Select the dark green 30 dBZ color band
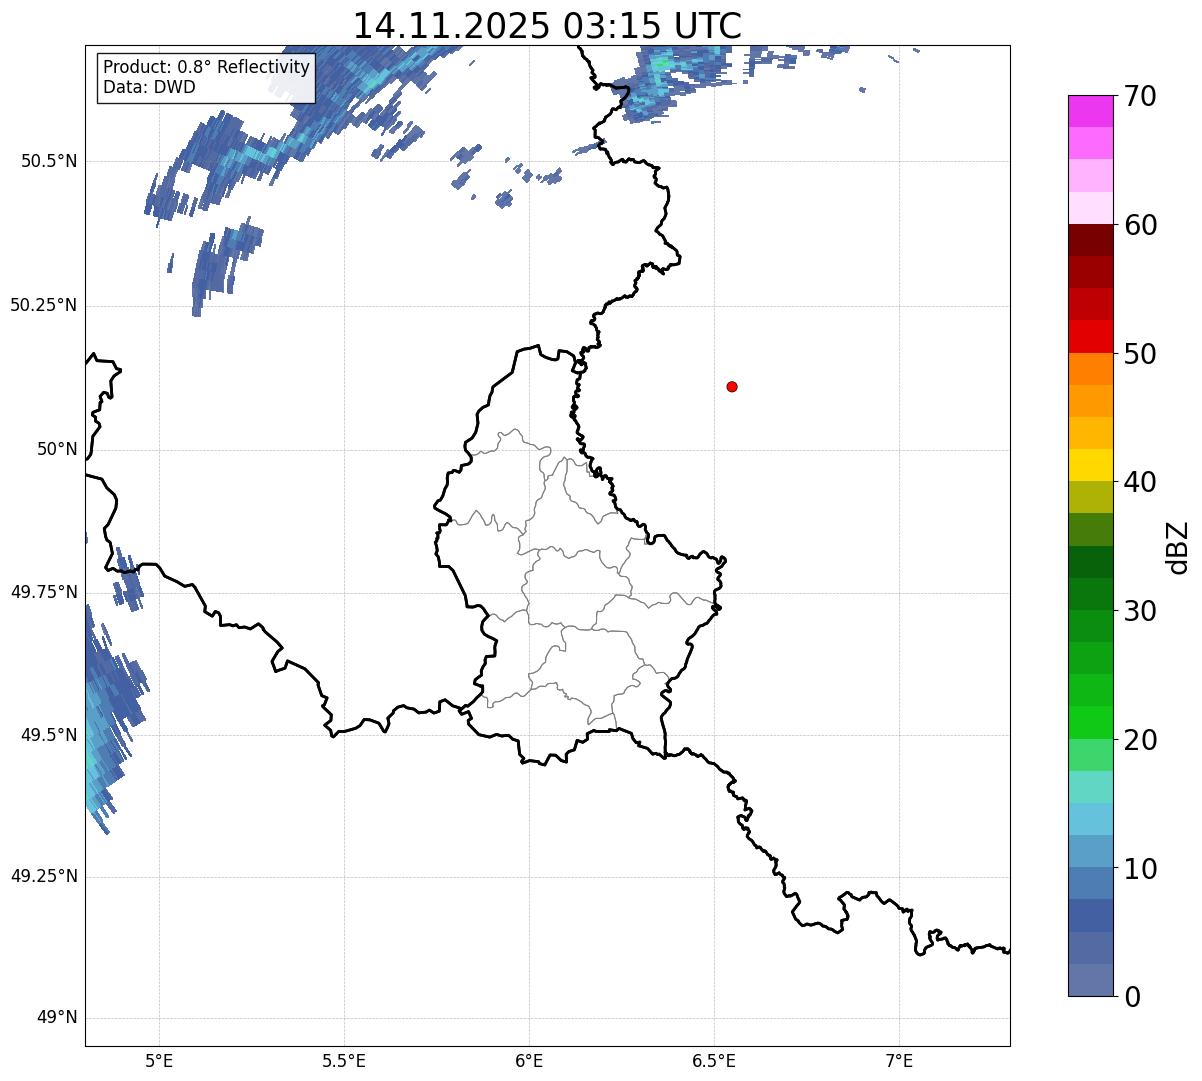The height and width of the screenshot is (1081, 1202). pos(1090,594)
